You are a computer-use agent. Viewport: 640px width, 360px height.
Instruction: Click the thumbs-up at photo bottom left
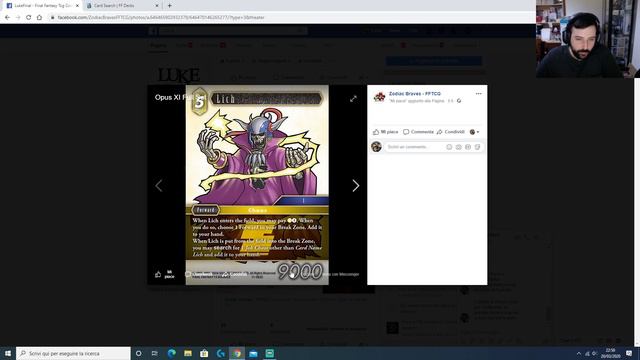[x=158, y=274]
